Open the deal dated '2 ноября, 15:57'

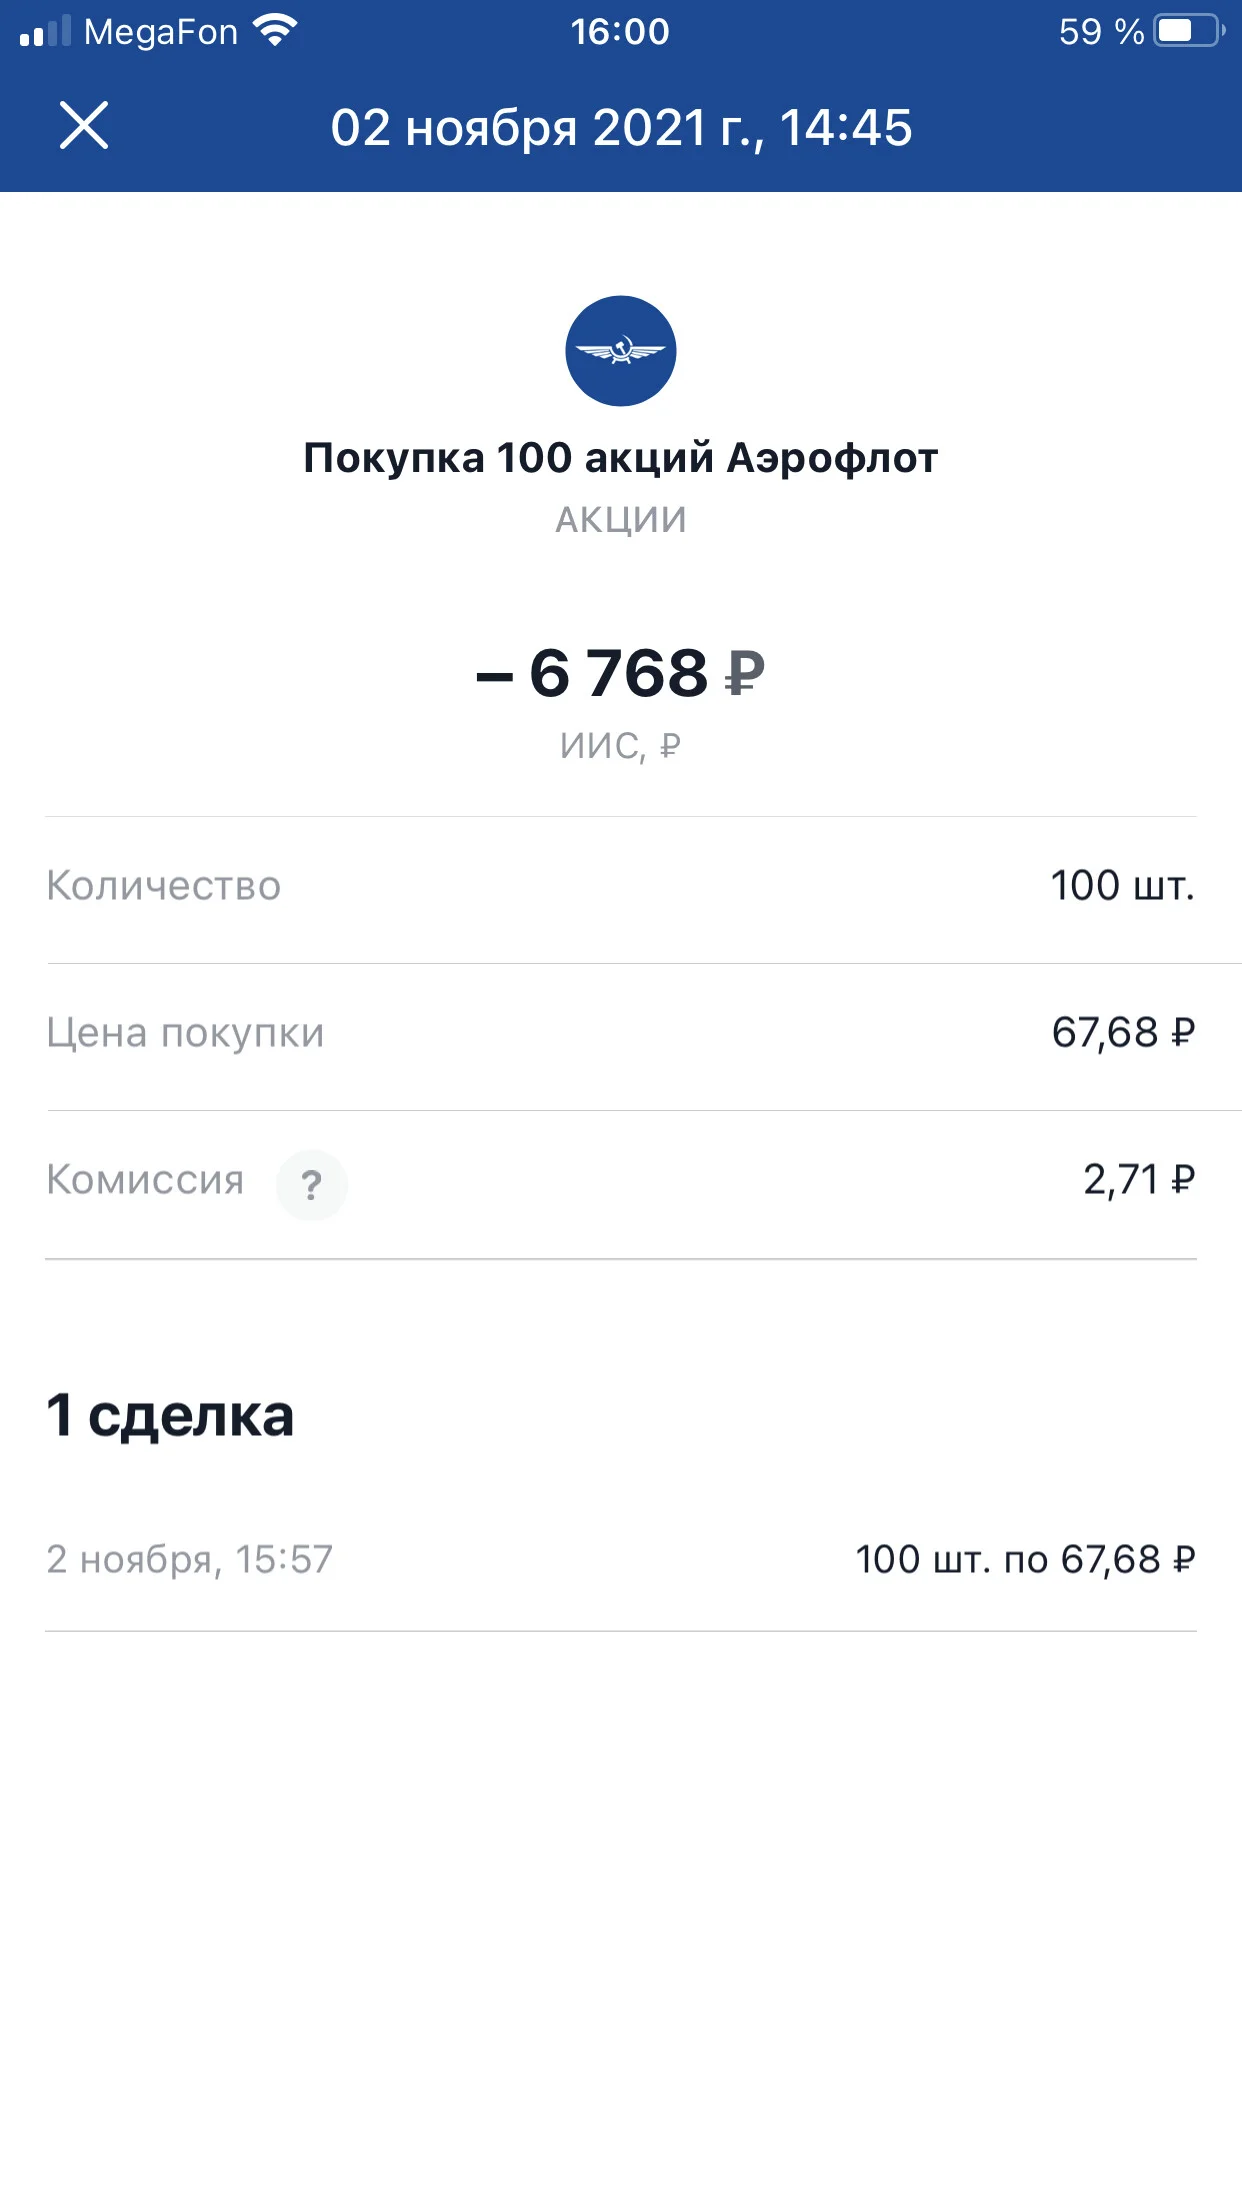[621, 1560]
